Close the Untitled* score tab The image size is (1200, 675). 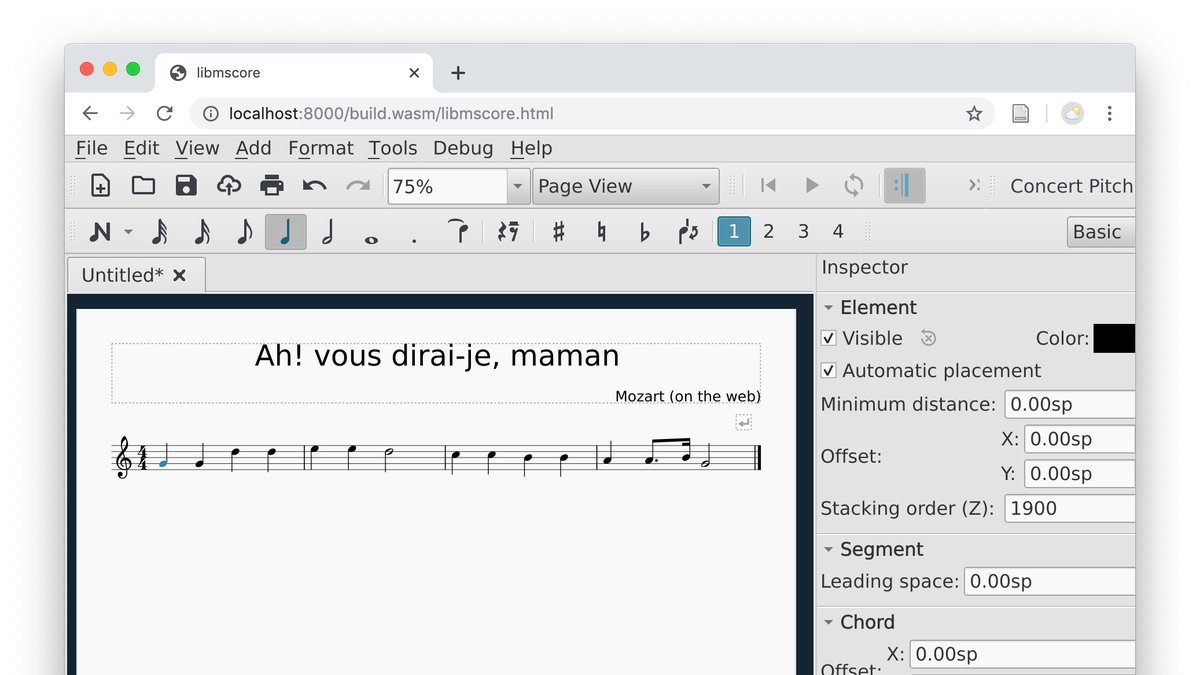[x=179, y=275]
